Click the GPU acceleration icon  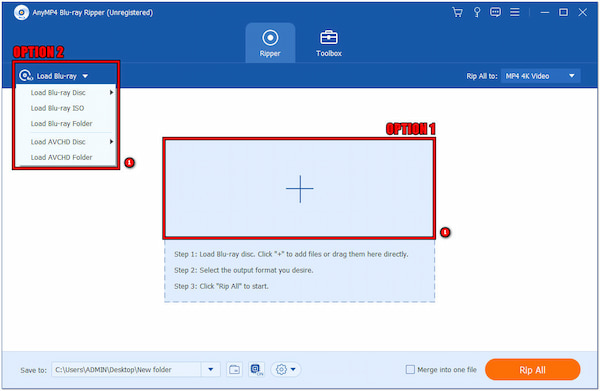(x=256, y=370)
